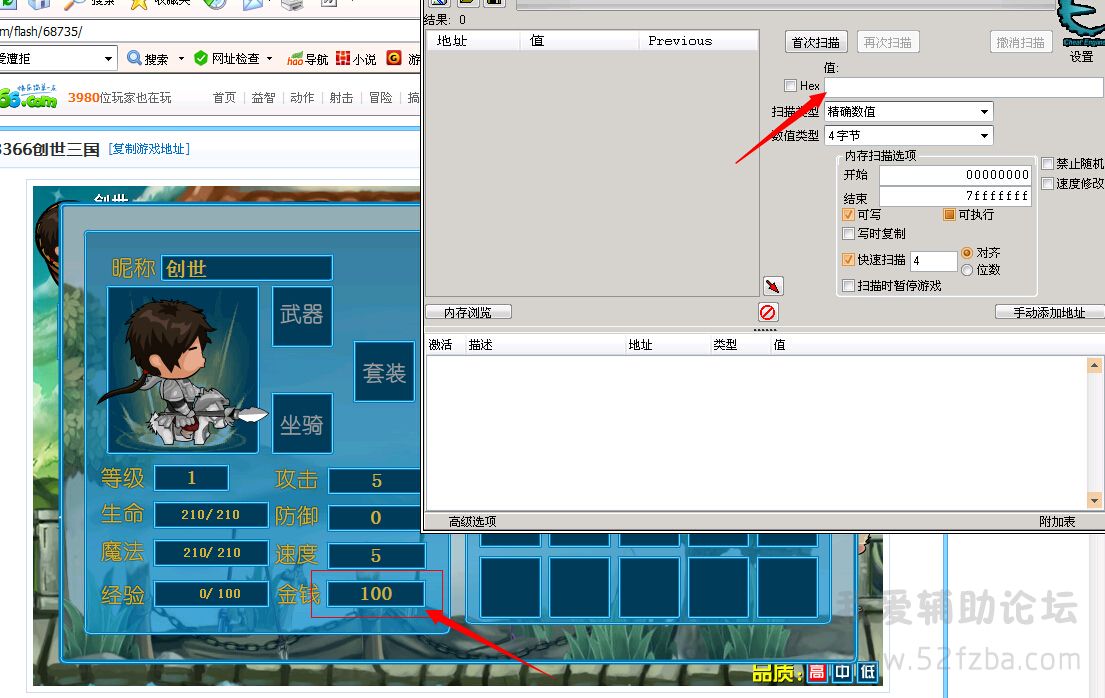
Task: Open the 动作 game category
Action: [302, 97]
